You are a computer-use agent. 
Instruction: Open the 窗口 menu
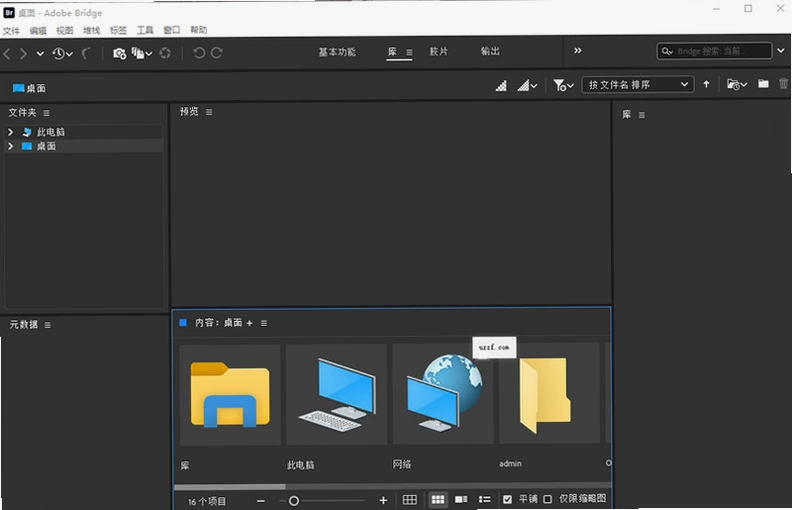click(172, 30)
